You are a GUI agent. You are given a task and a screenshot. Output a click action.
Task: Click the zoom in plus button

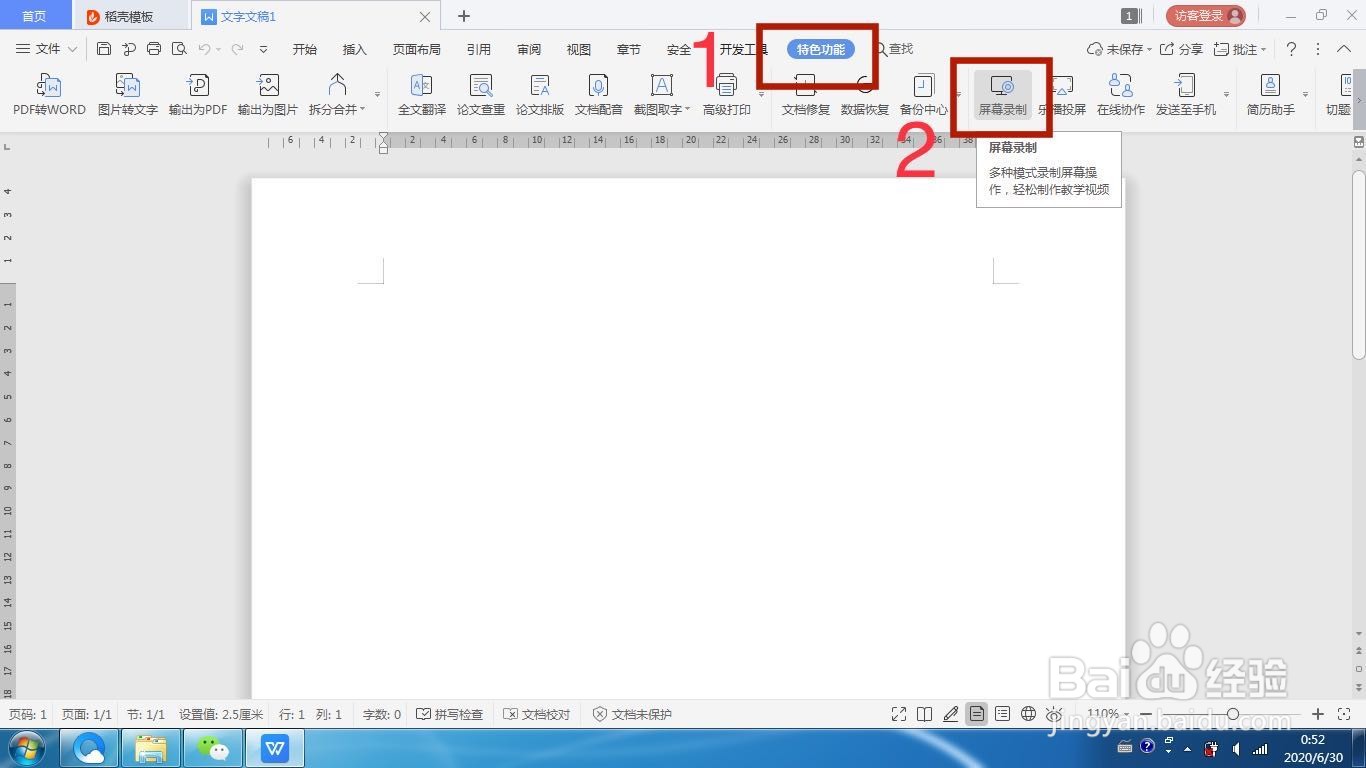click(1318, 714)
